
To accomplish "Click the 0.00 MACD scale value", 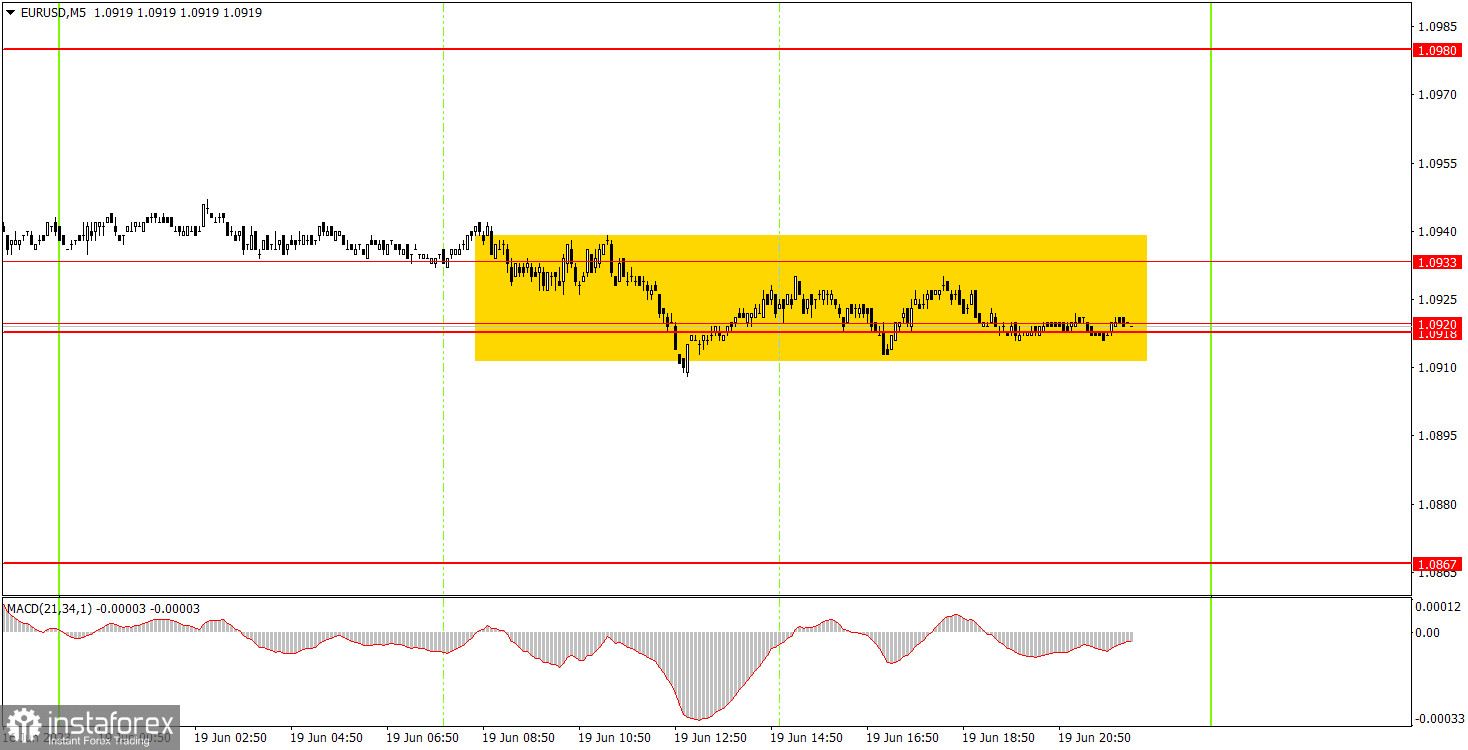I will coord(1428,632).
